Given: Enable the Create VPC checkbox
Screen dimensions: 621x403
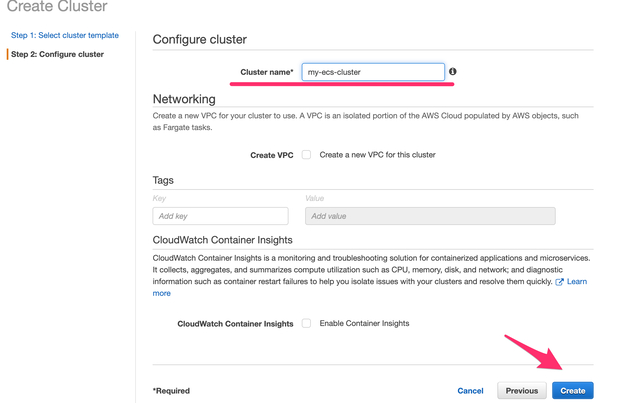Looking at the screenshot, I should click(x=306, y=155).
